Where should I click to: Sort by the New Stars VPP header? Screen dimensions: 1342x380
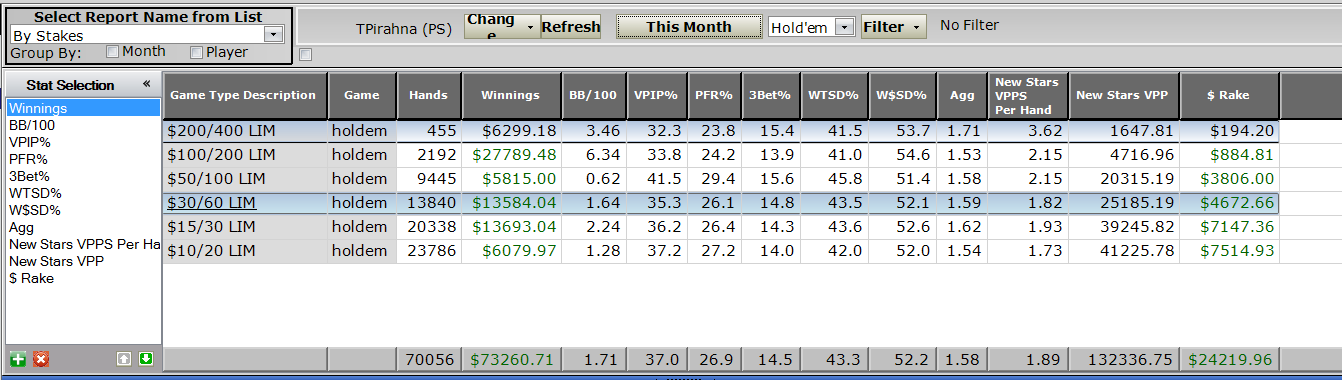[1123, 95]
